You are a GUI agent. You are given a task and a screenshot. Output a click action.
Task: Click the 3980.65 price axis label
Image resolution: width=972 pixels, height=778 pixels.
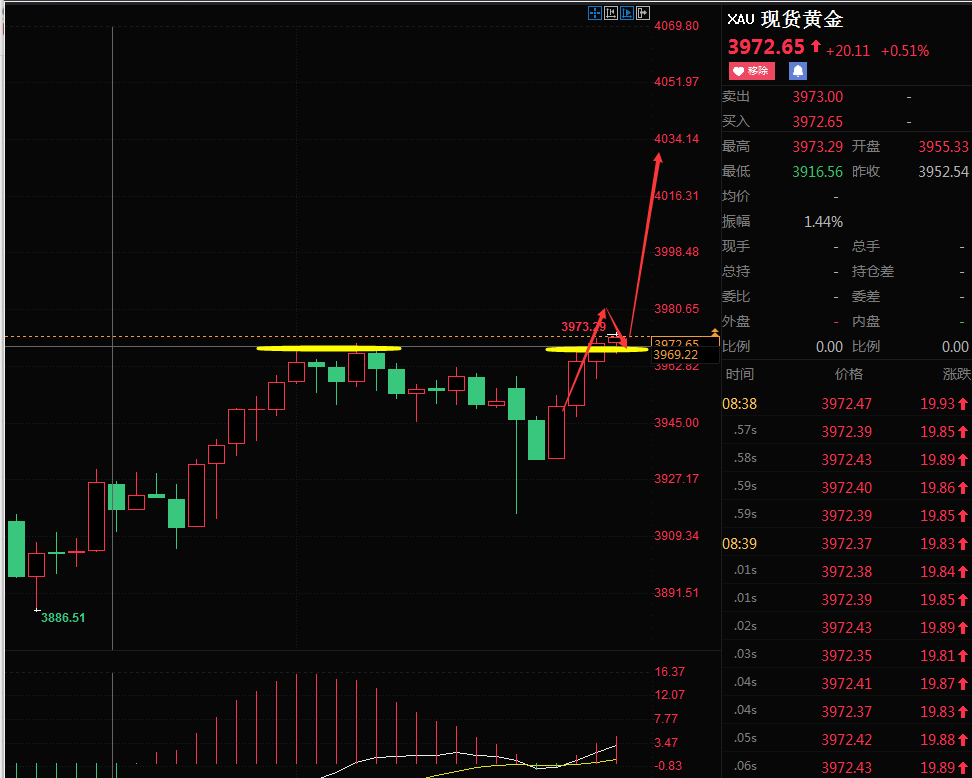[x=676, y=309]
